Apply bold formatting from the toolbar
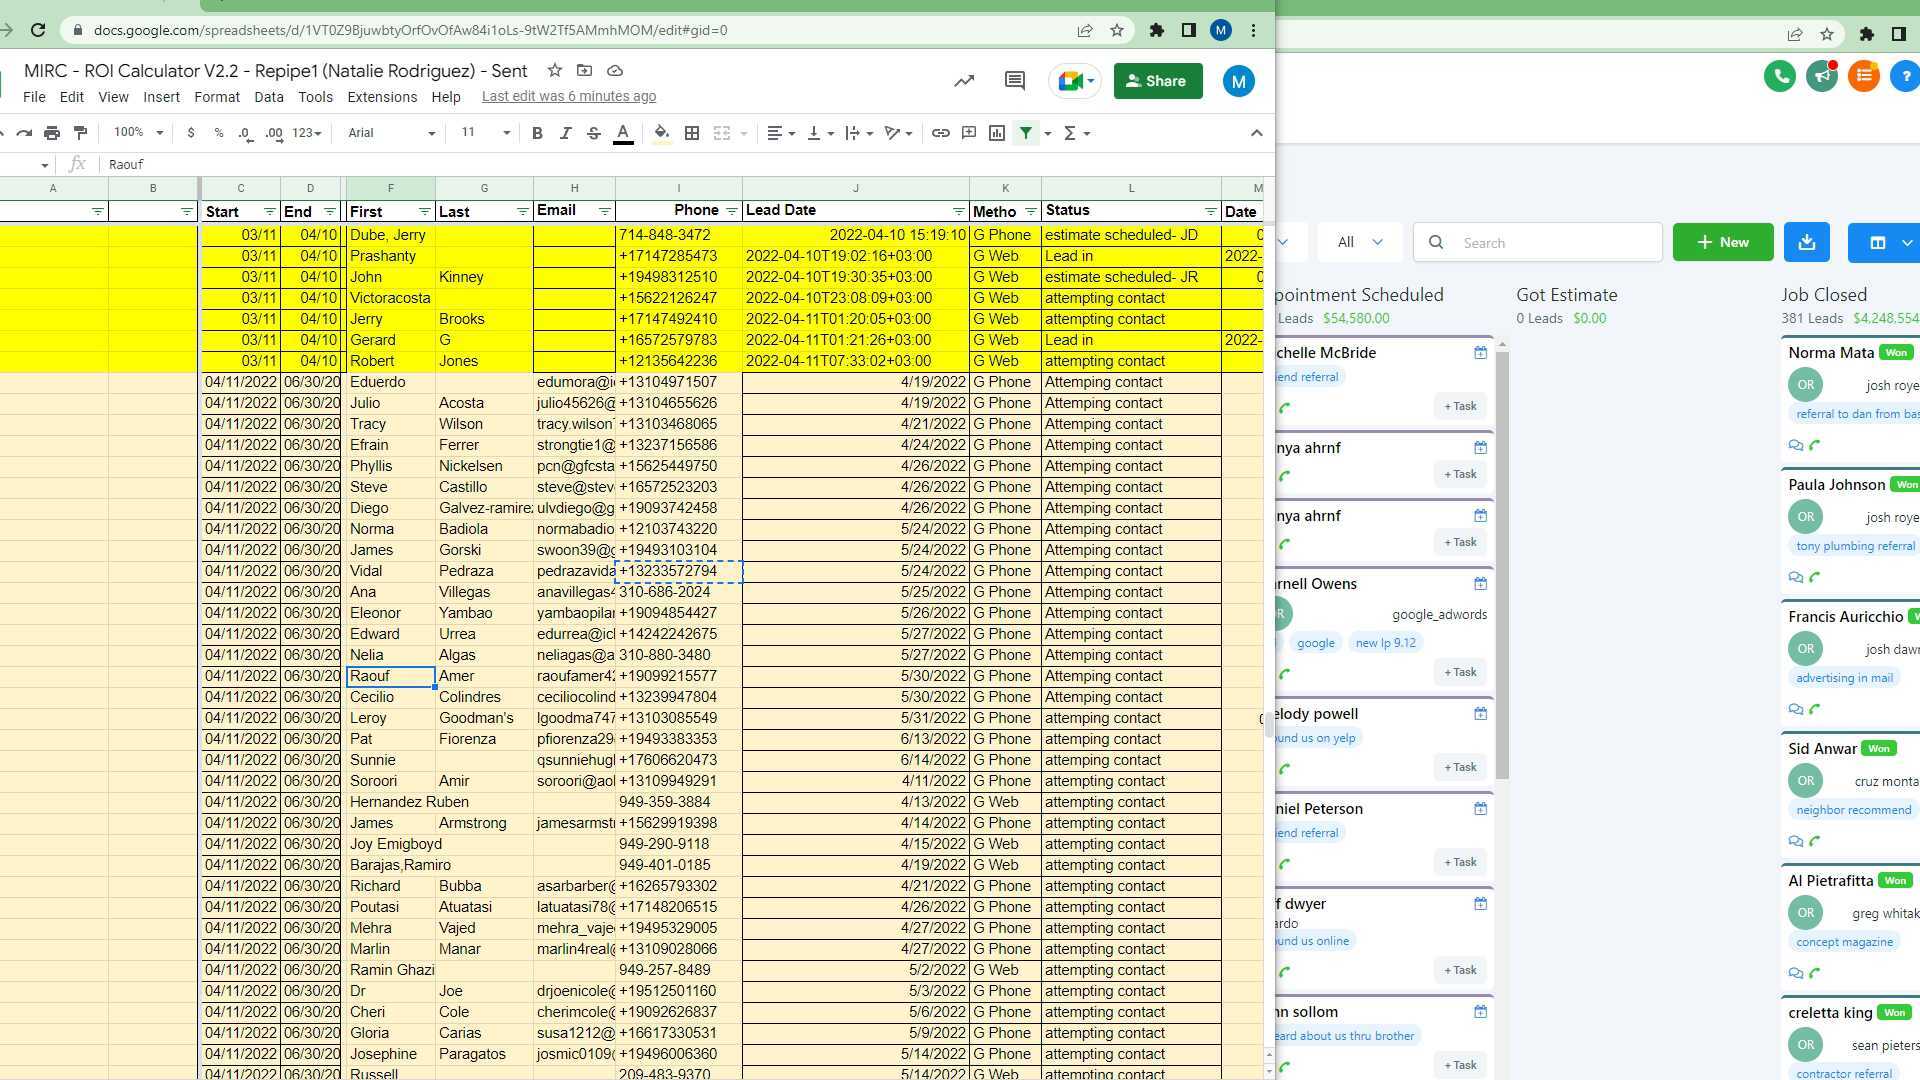Screen dimensions: 1920x1080 537,132
